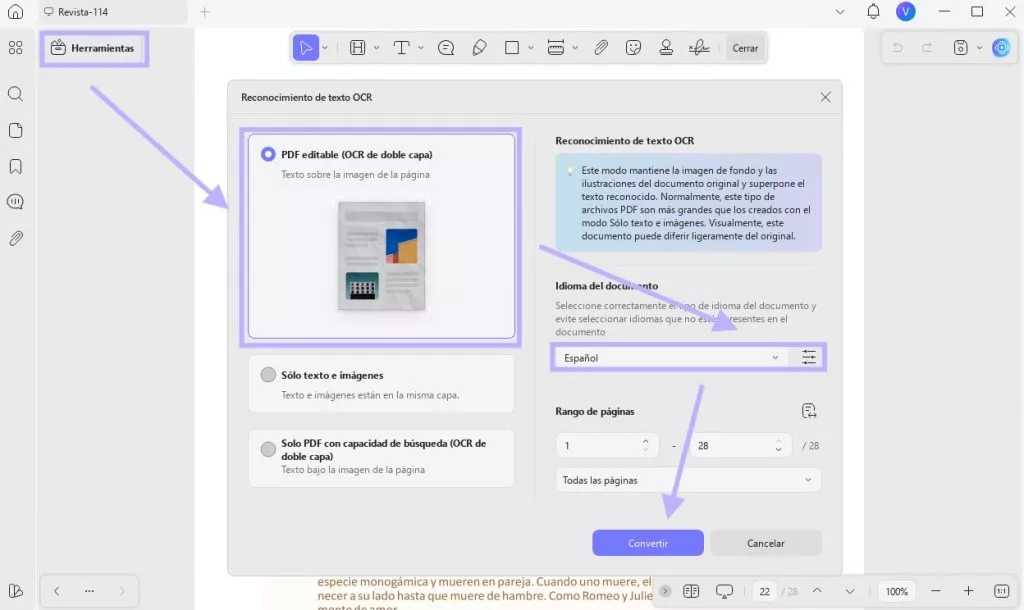Open the language advanced settings sliders icon
This screenshot has height=610, width=1024.
[x=808, y=357]
